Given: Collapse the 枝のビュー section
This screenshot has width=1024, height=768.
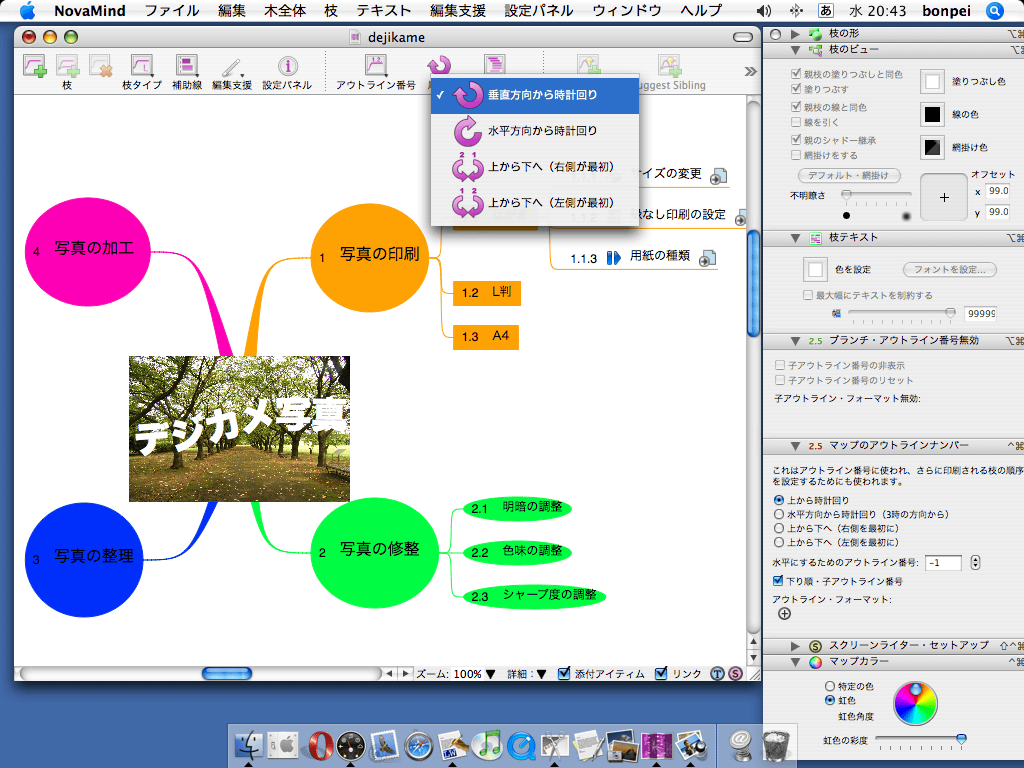Looking at the screenshot, I should (x=795, y=50).
